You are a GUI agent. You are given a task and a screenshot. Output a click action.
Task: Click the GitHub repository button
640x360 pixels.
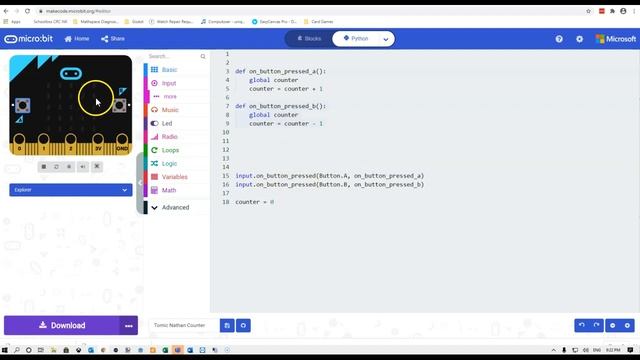tap(243, 325)
